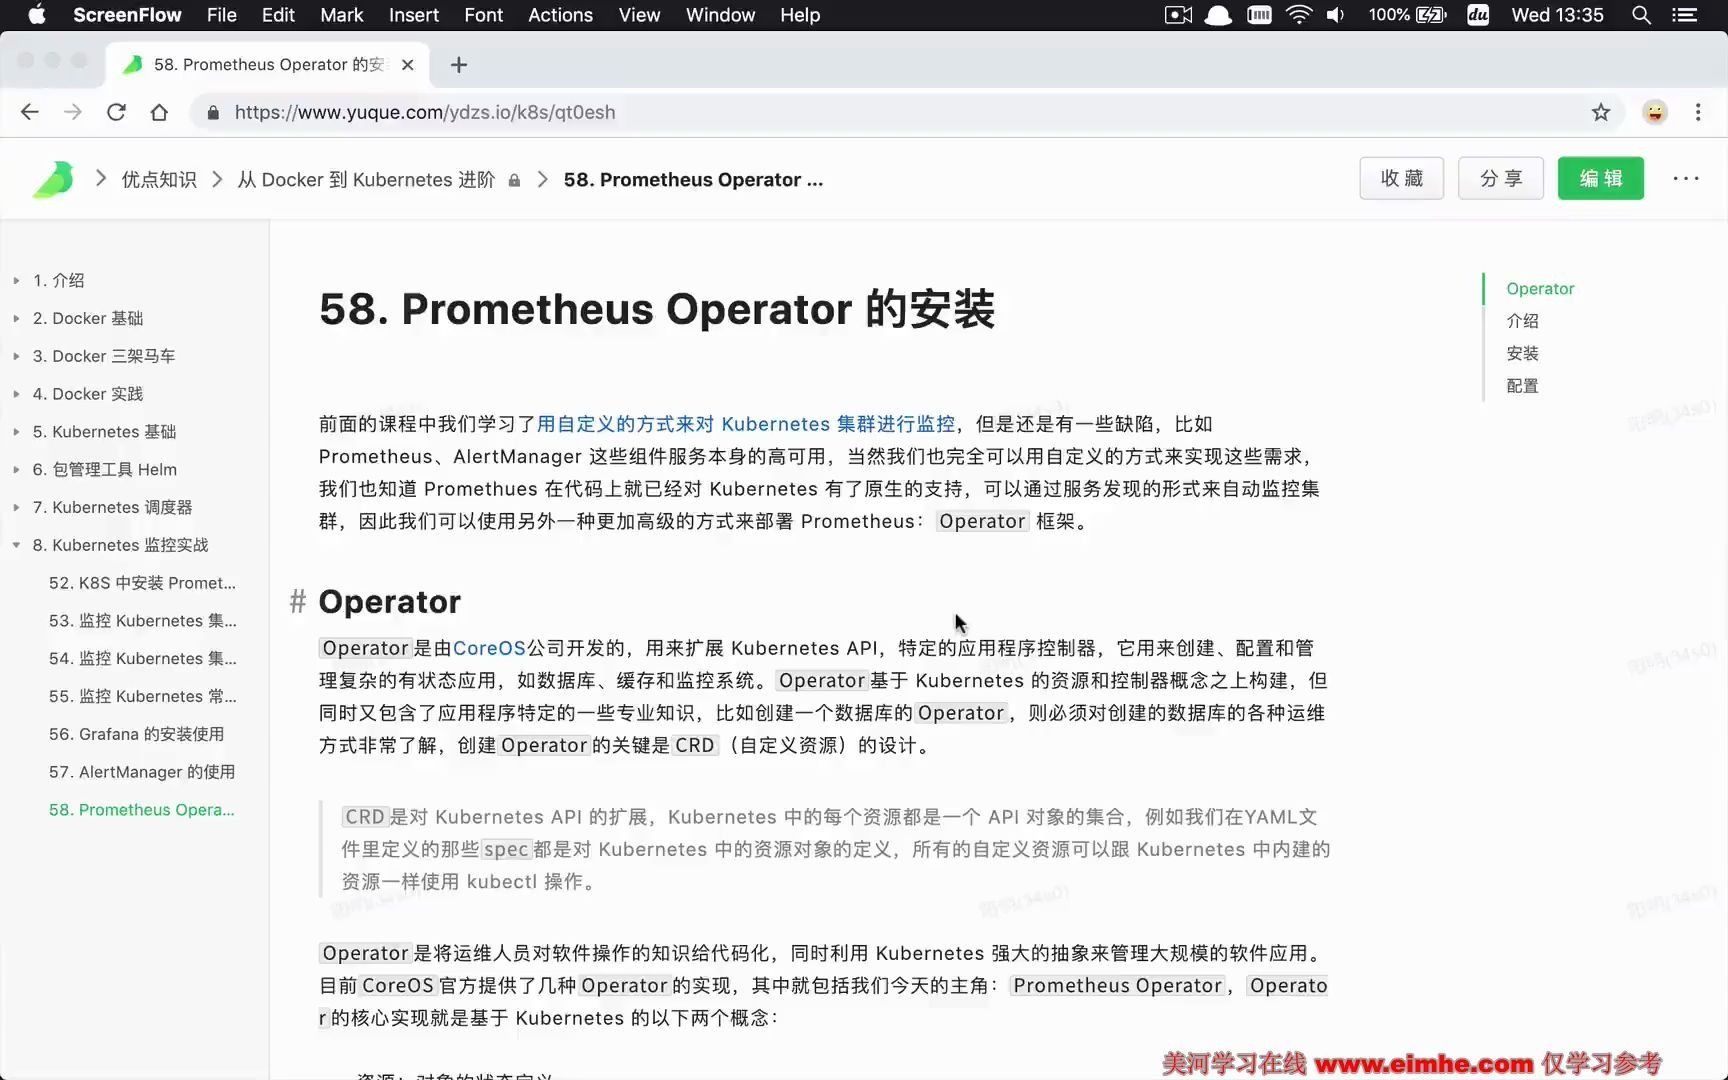1728x1080 pixels.
Task: Click the 分享 button
Action: pyautogui.click(x=1500, y=178)
